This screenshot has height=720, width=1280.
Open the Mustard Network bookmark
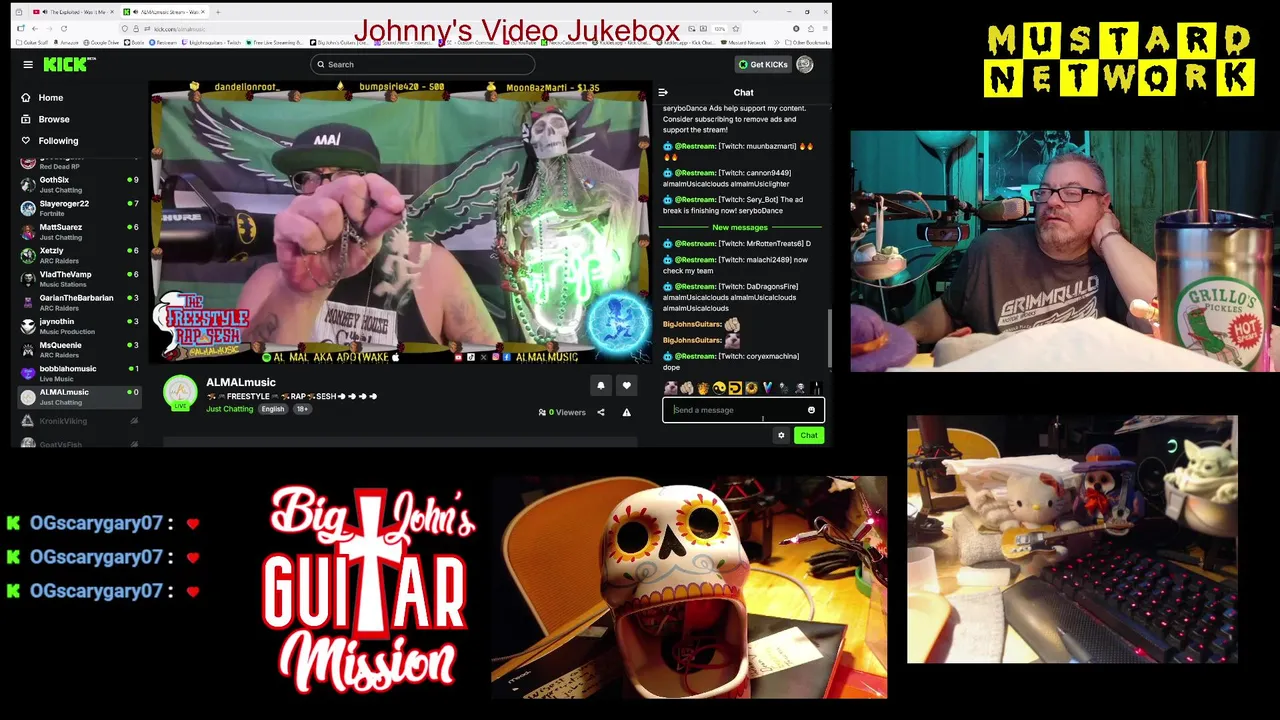click(744, 42)
